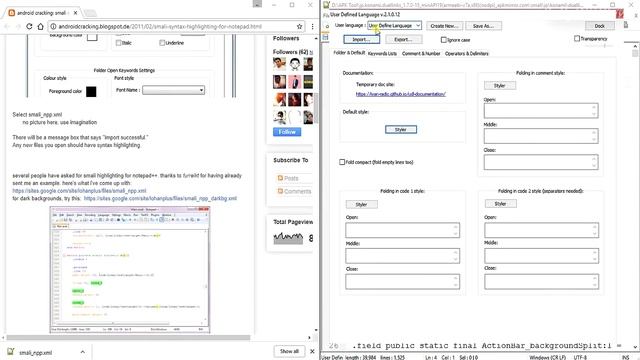This screenshot has width=640, height=360.
Task: Open Styler for Folding in code 1
Action: point(362,204)
